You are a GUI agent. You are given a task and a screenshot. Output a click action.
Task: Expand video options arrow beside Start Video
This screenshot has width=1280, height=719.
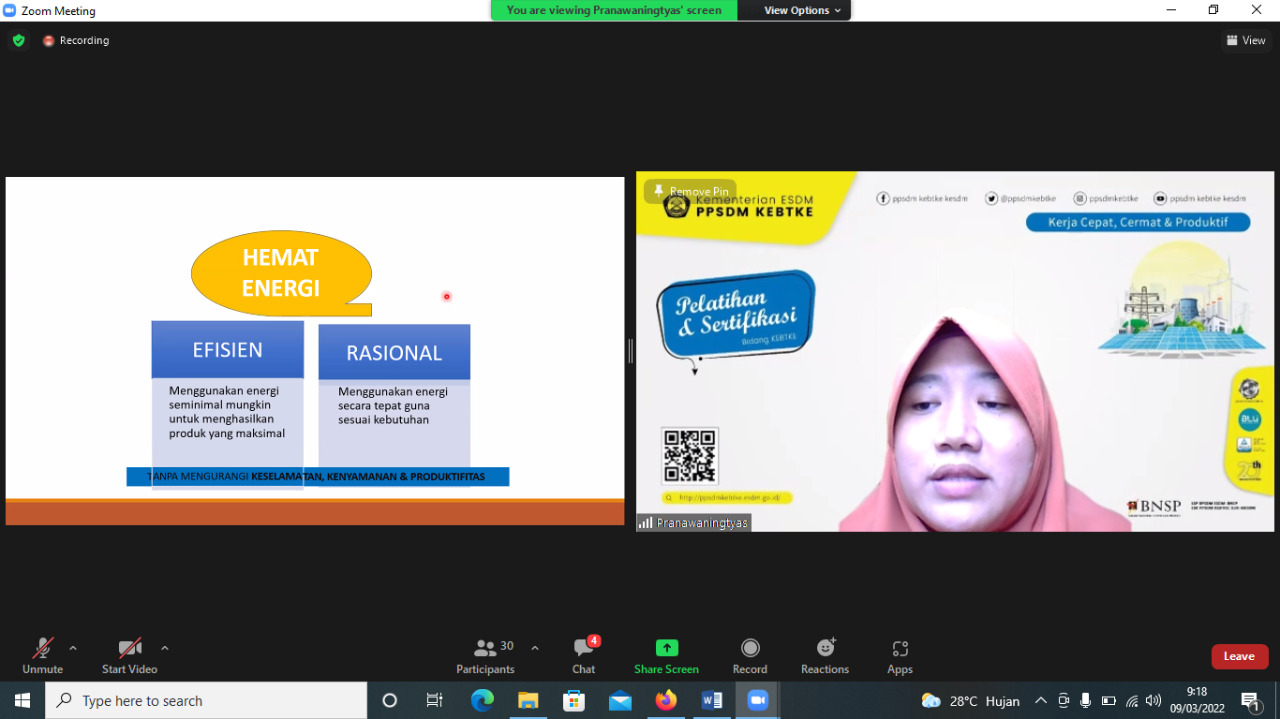coord(165,648)
